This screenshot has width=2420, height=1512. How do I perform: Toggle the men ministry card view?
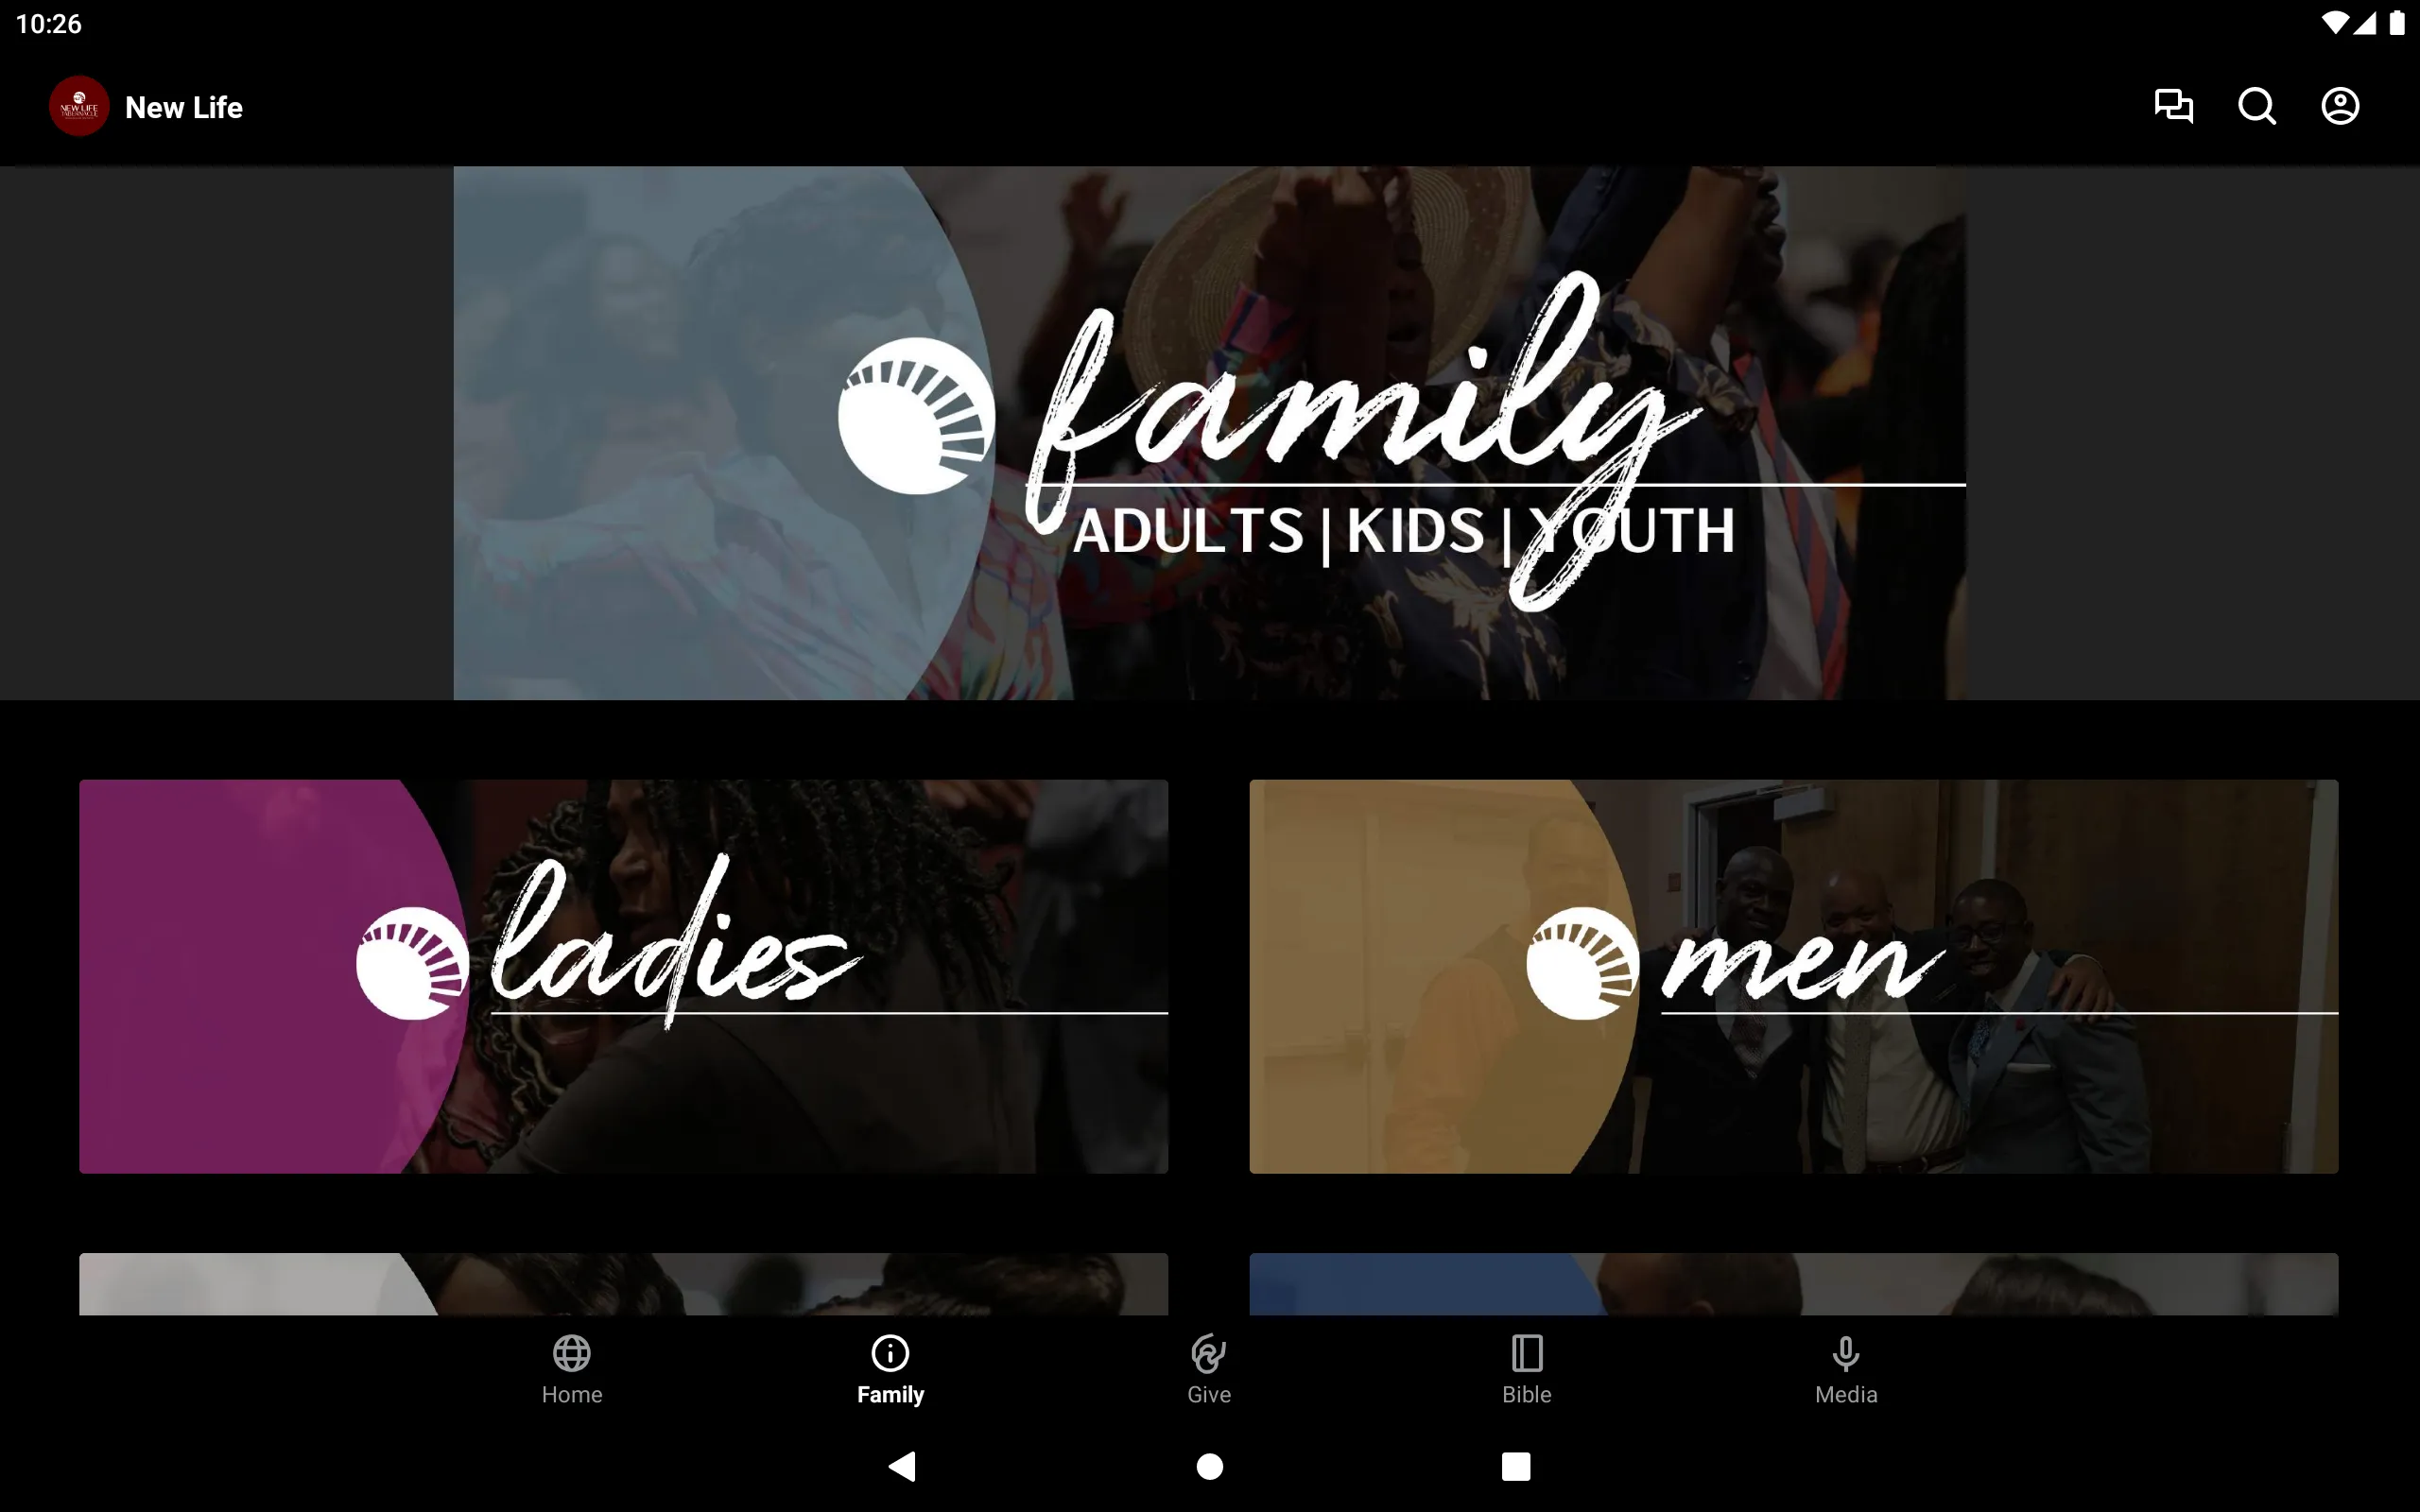pyautogui.click(x=1794, y=975)
